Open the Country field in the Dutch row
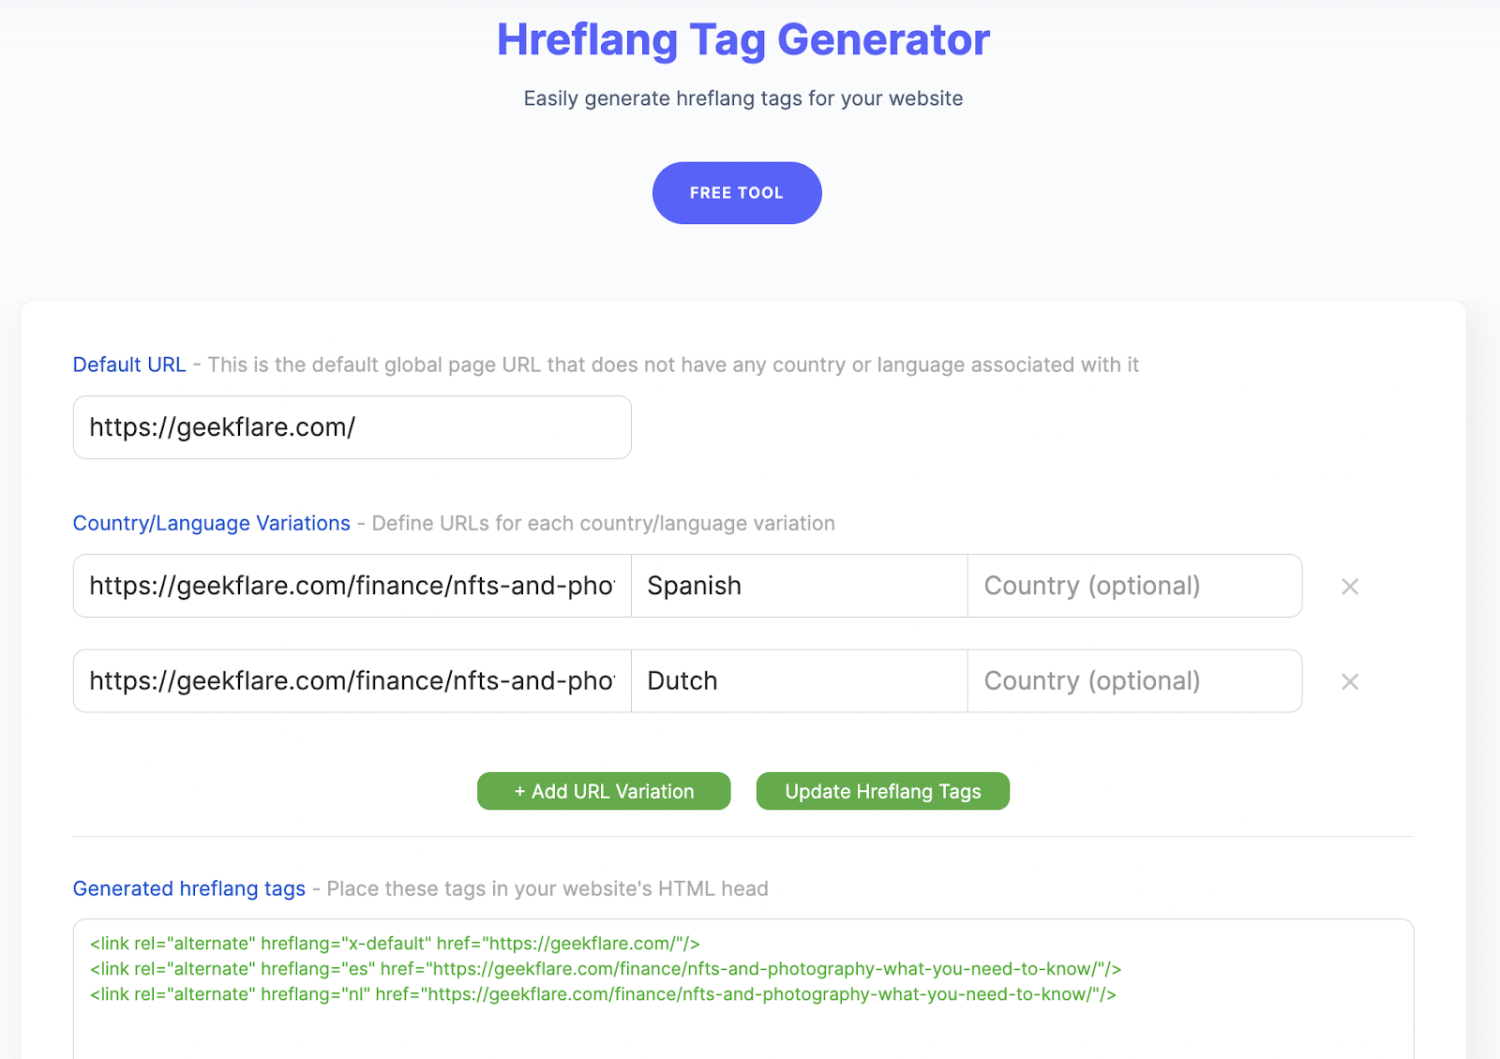The height and width of the screenshot is (1059, 1500). [1133, 681]
